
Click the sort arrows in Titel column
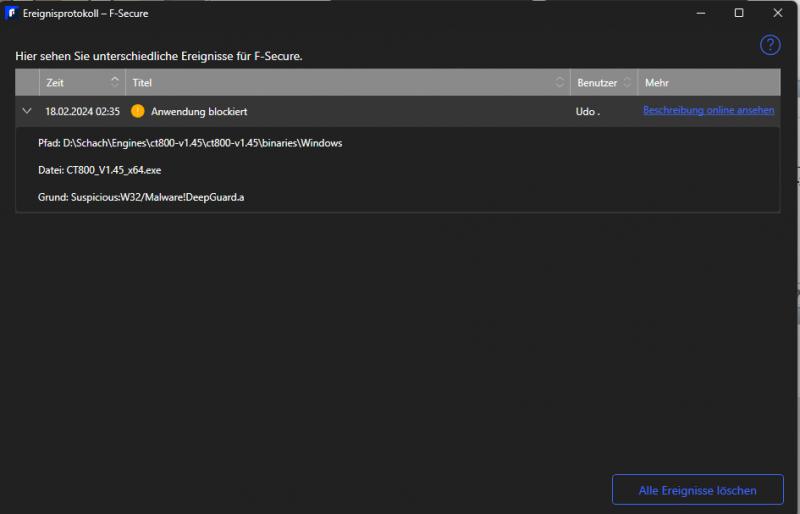pos(560,82)
